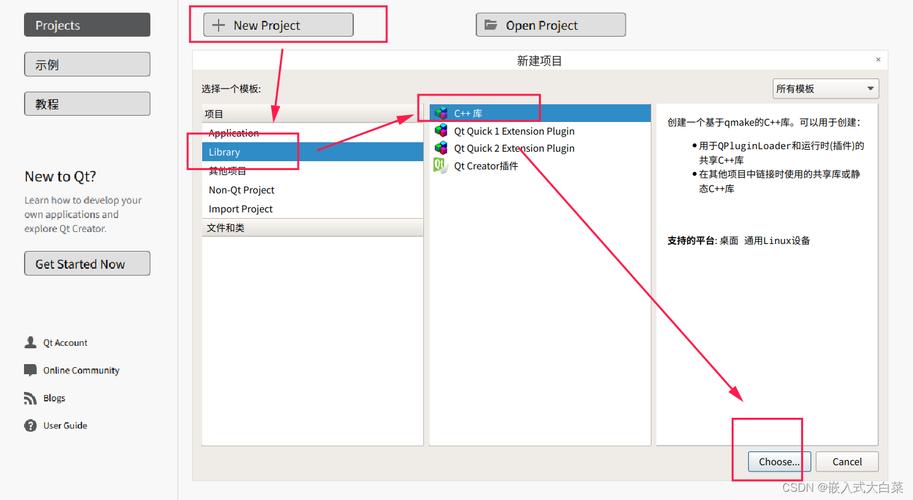Open the Blogs link
This screenshot has width=913, height=500.
(54, 398)
